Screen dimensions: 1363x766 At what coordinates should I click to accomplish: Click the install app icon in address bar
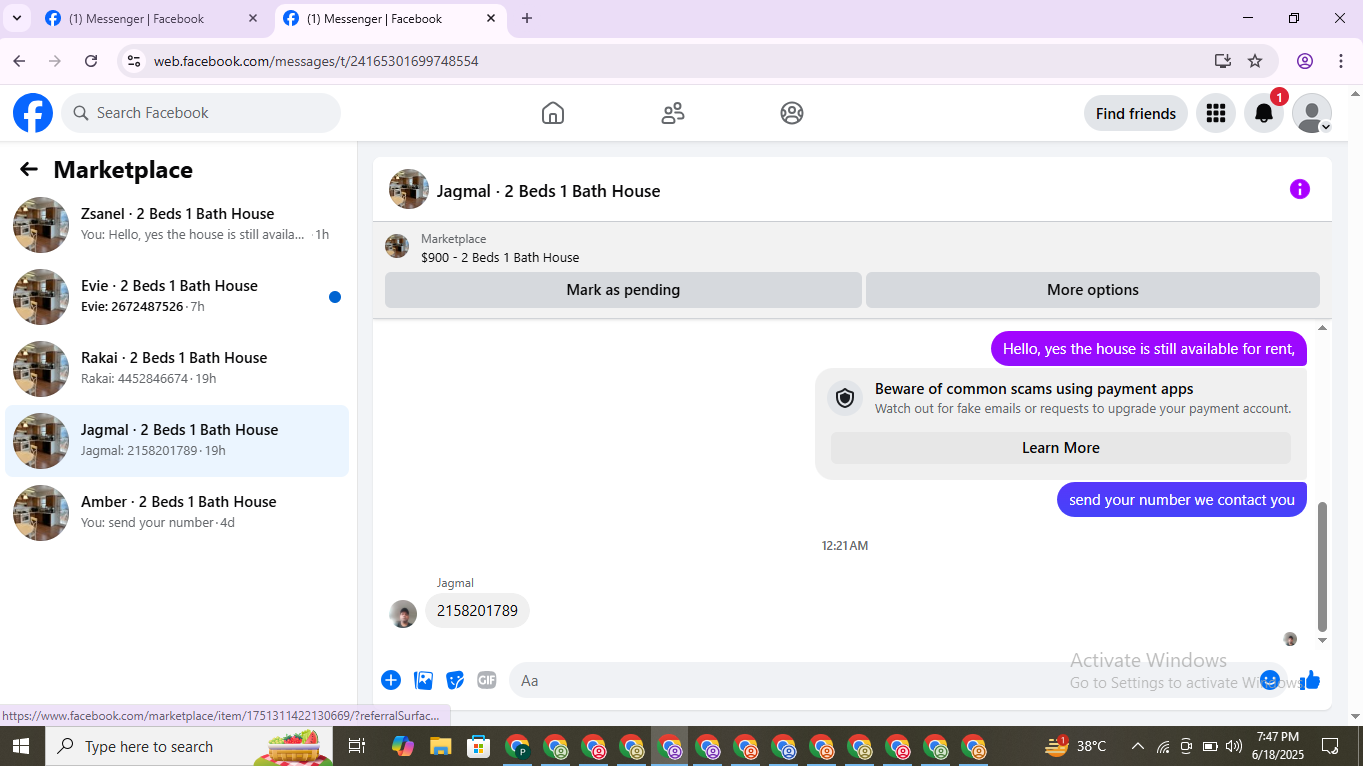coord(1222,61)
